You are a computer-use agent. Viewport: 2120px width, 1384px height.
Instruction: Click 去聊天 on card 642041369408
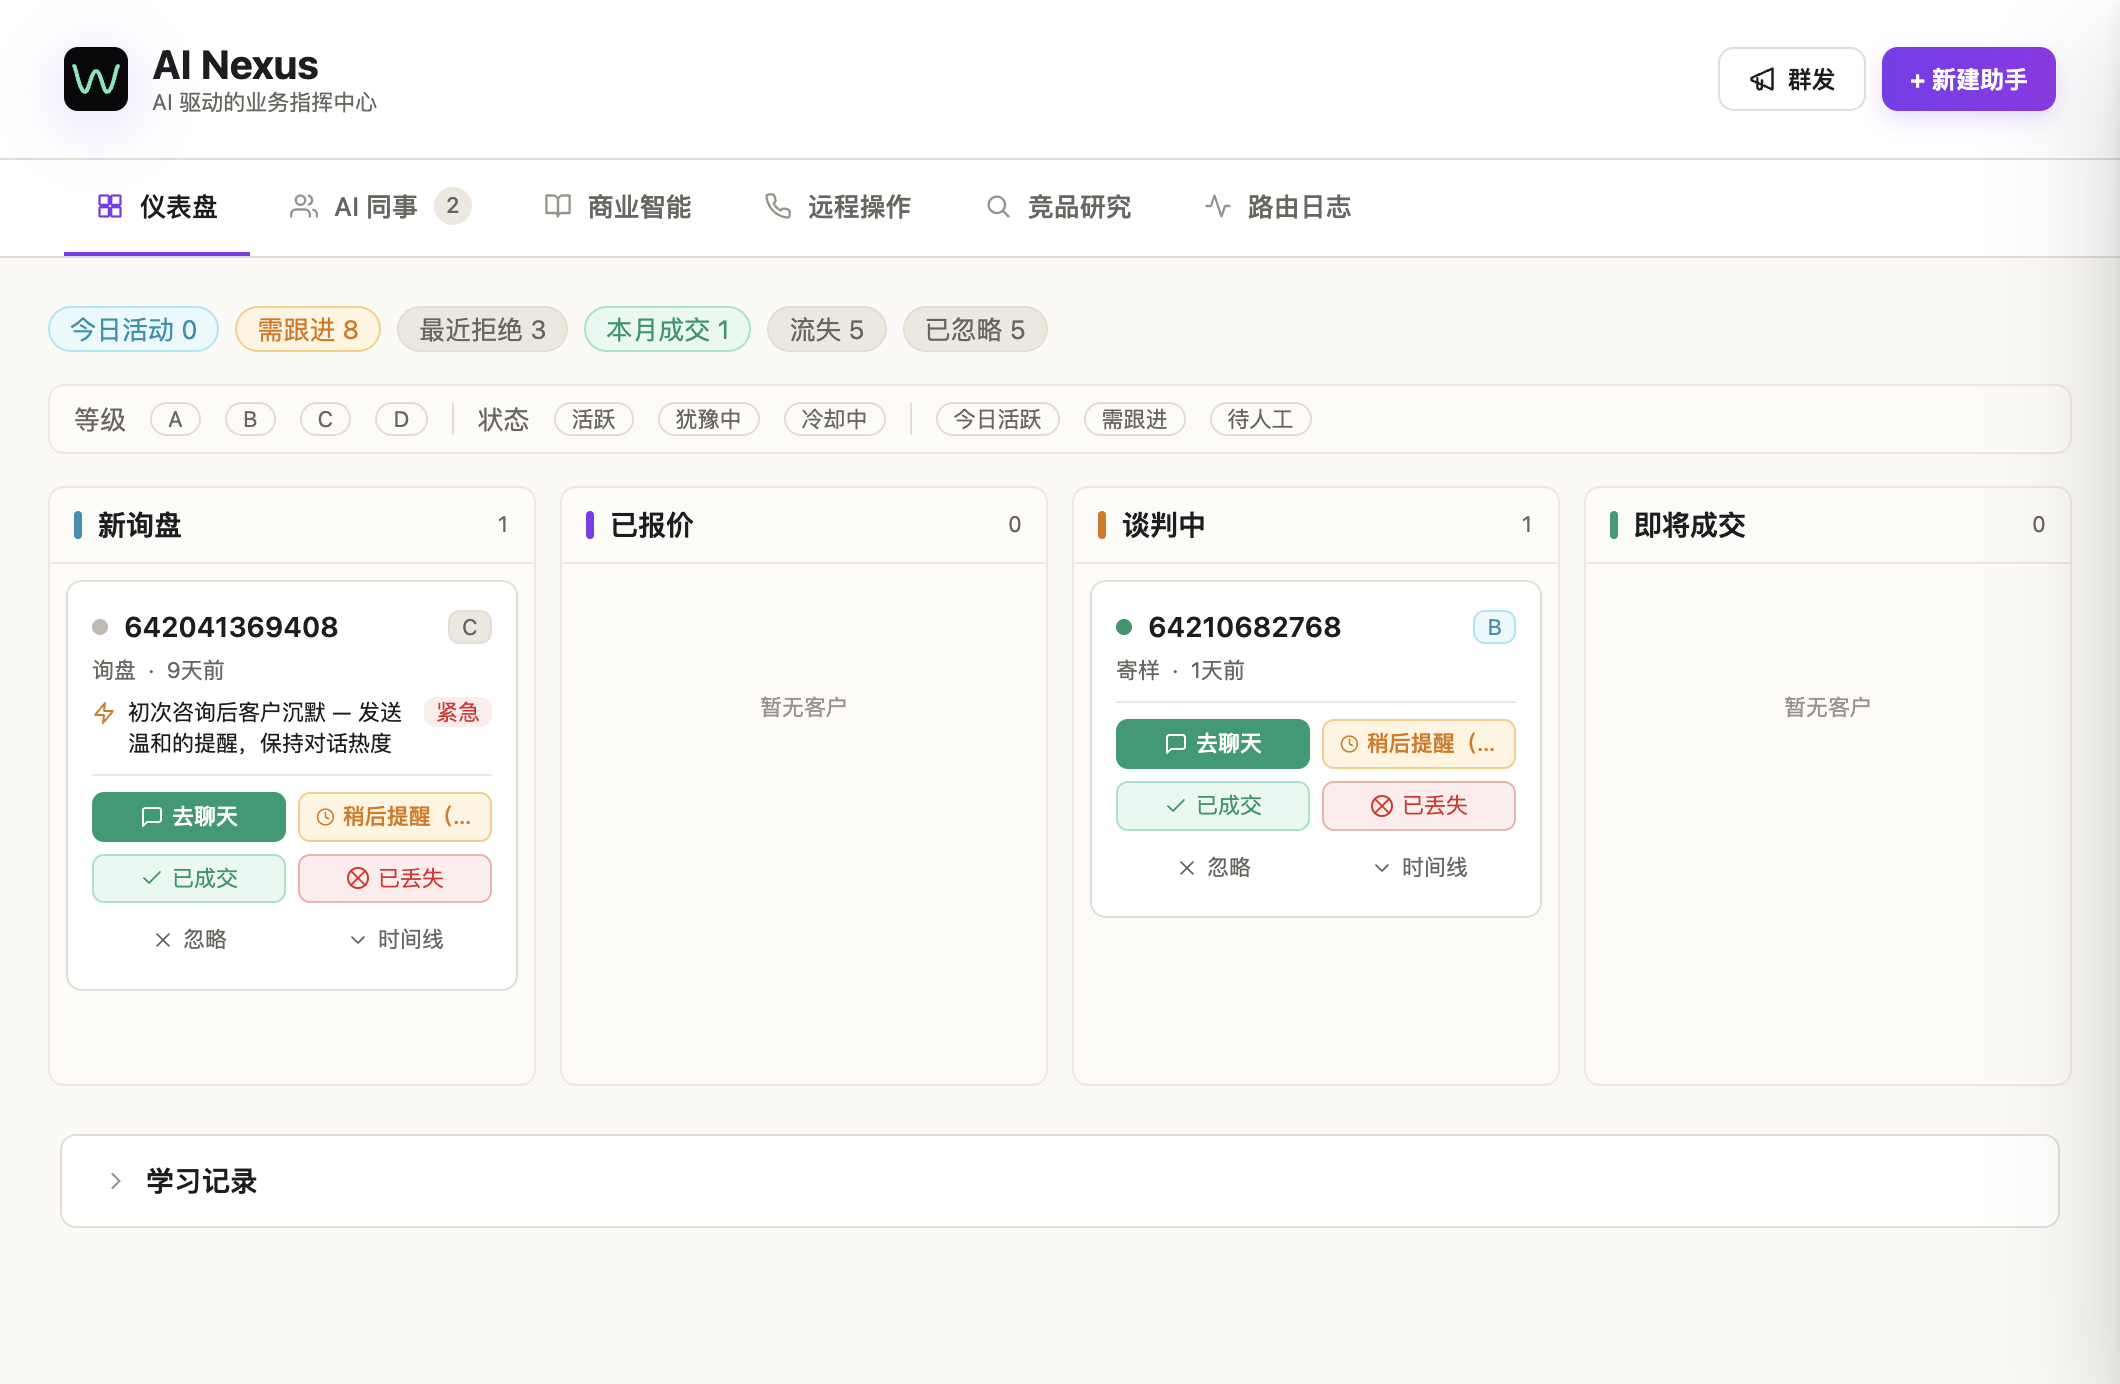189,817
